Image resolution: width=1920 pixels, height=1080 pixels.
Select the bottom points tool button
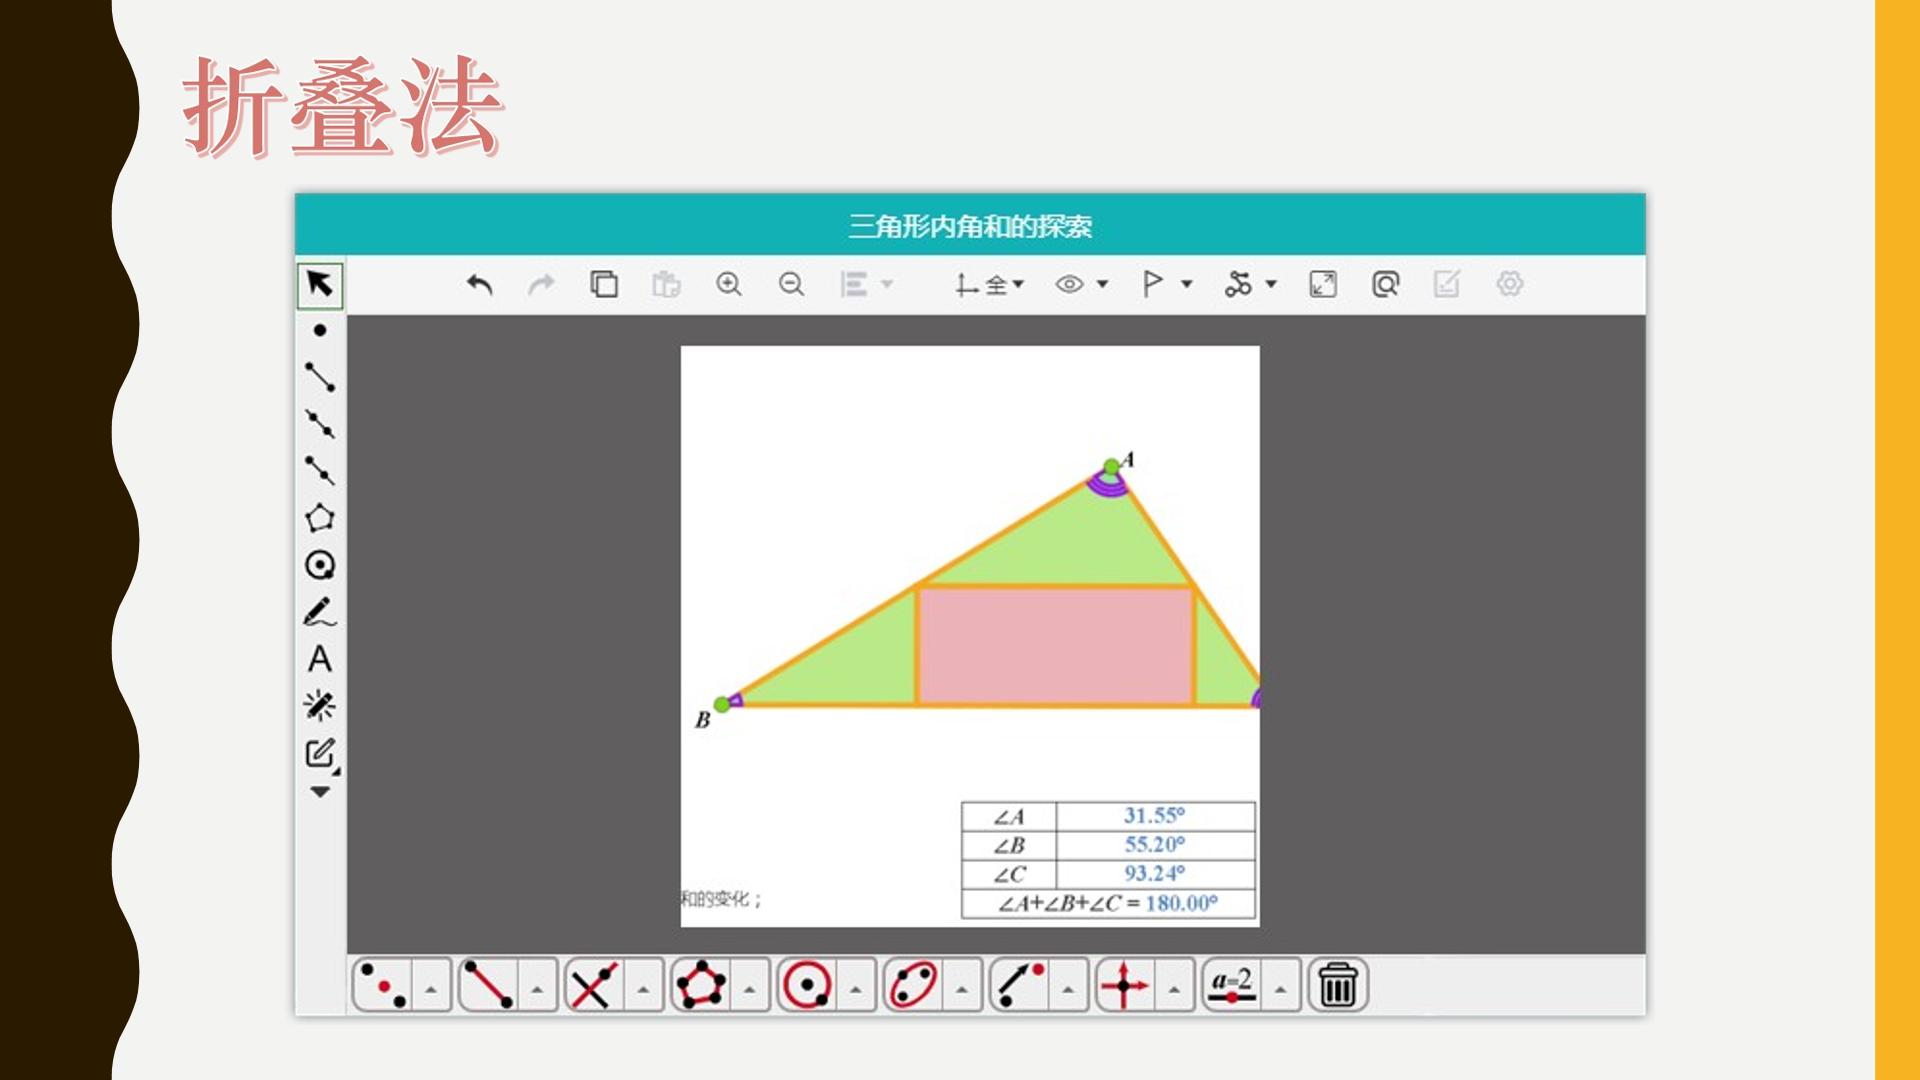[382, 986]
